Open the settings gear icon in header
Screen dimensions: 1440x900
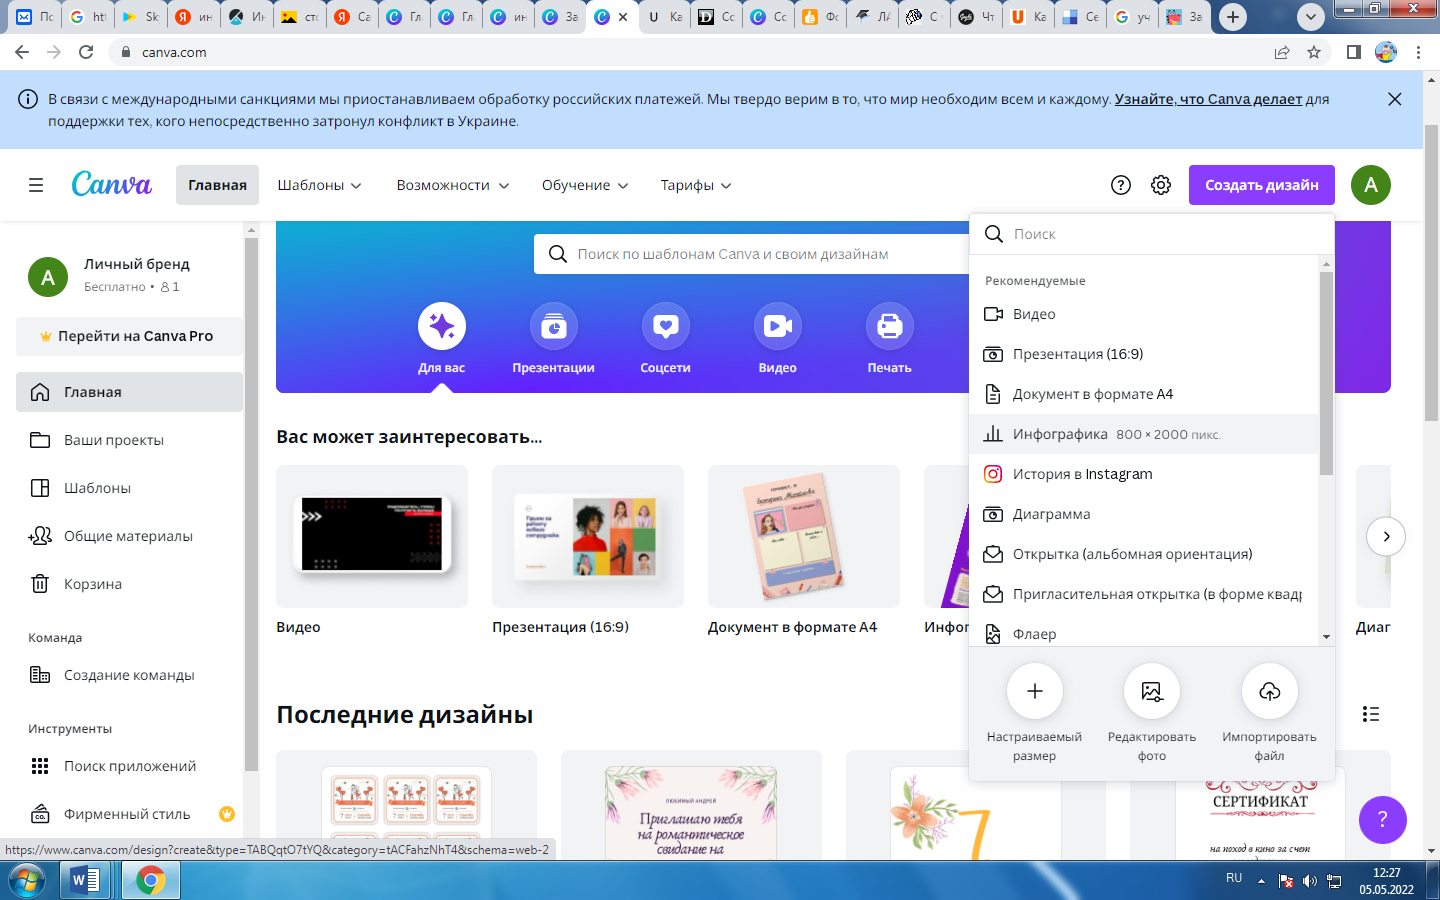1161,185
